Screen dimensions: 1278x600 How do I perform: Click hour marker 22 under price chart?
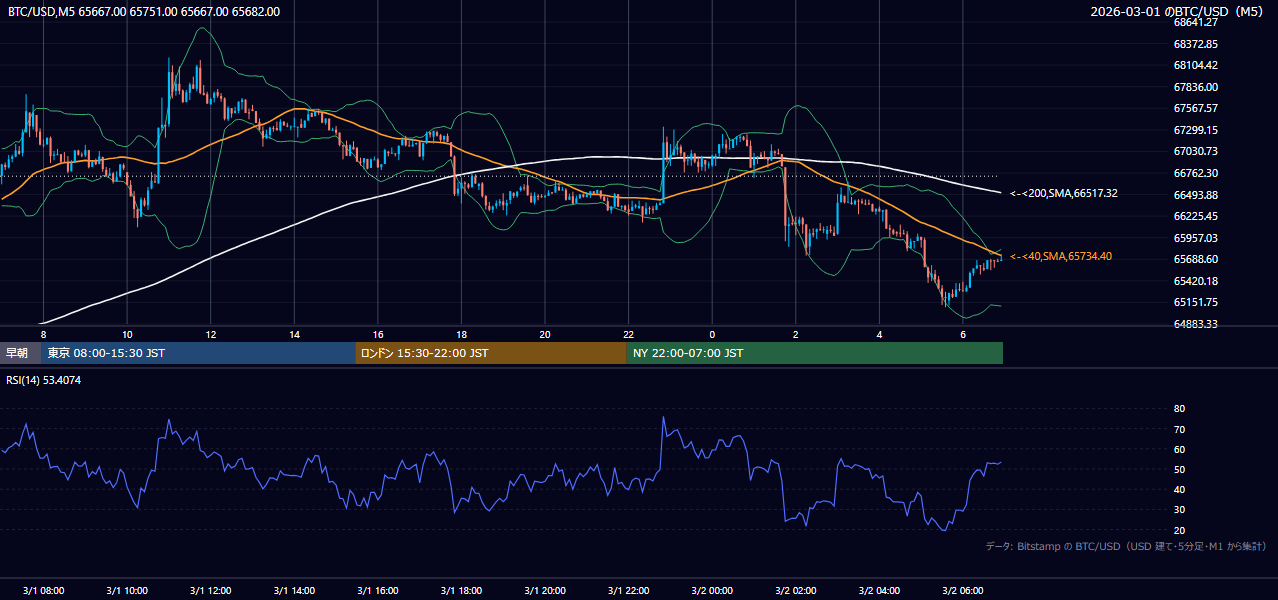[x=629, y=334]
